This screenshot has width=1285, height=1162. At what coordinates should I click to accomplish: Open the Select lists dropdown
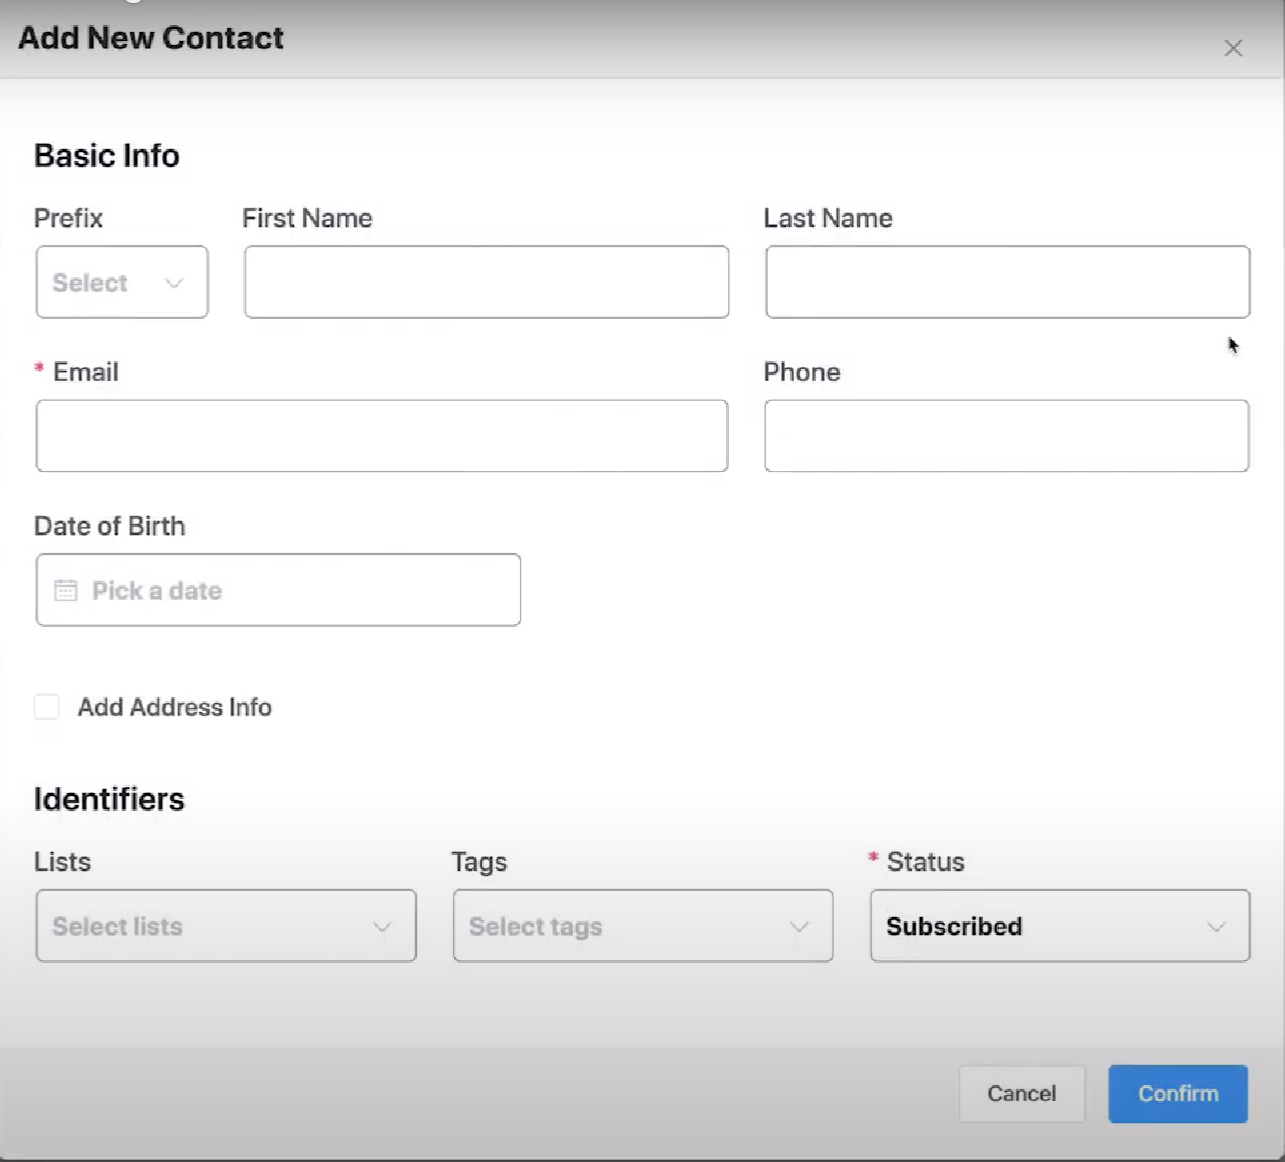click(225, 926)
